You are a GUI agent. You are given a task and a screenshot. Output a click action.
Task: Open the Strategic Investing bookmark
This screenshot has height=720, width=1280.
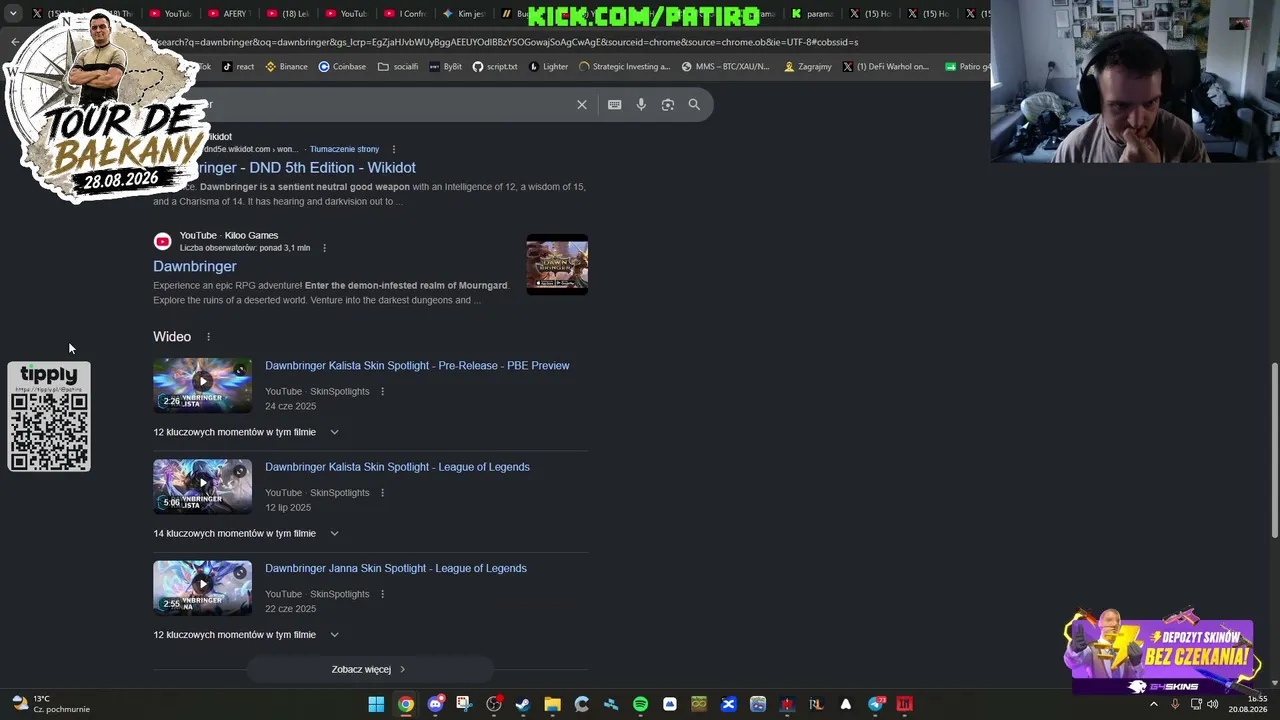625,67
